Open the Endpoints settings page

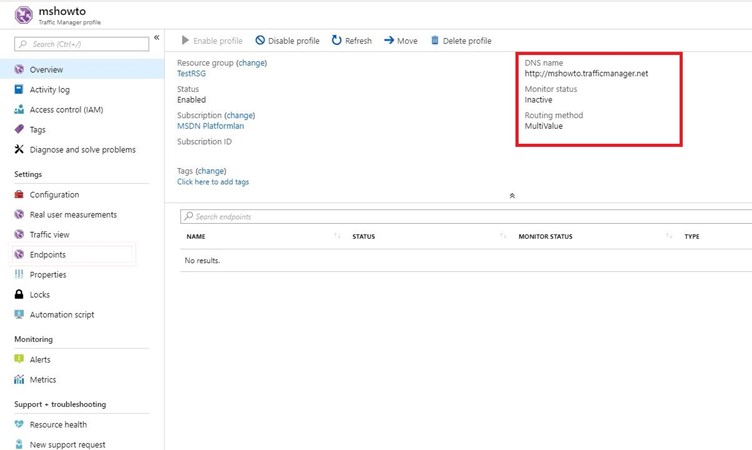(47, 255)
